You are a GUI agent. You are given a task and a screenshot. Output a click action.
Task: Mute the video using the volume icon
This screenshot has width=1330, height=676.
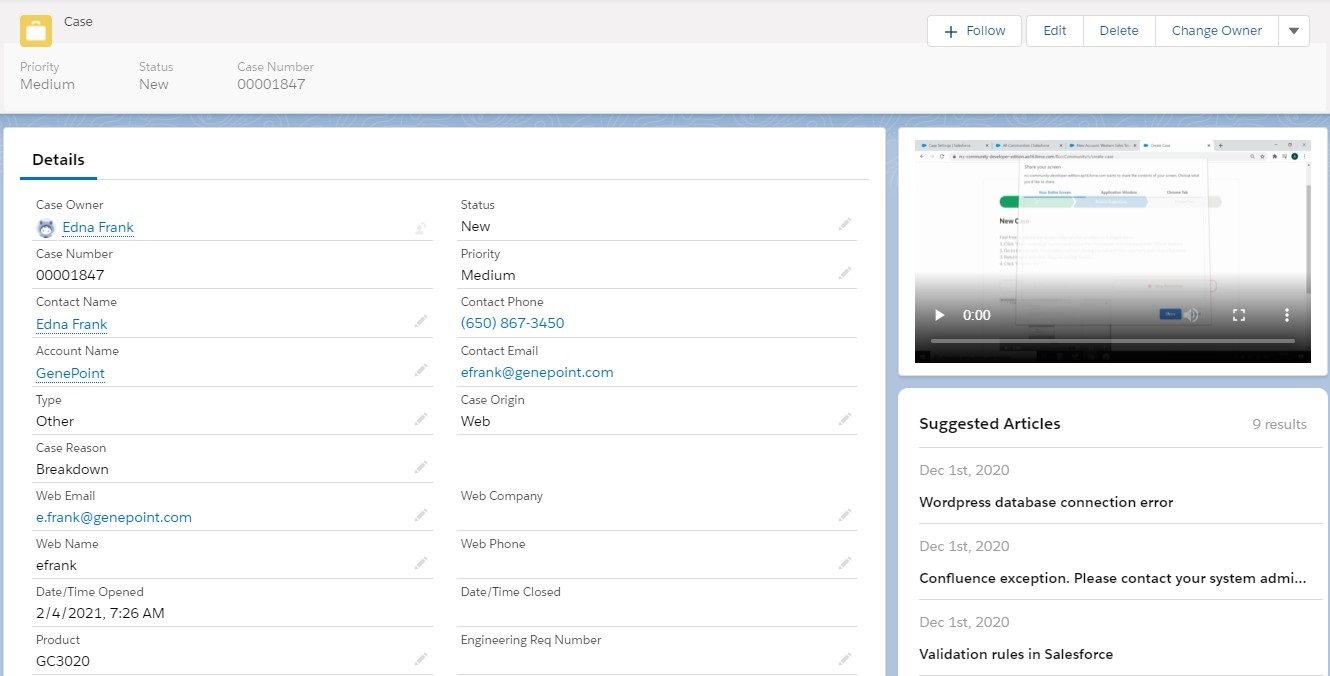[x=1191, y=315]
